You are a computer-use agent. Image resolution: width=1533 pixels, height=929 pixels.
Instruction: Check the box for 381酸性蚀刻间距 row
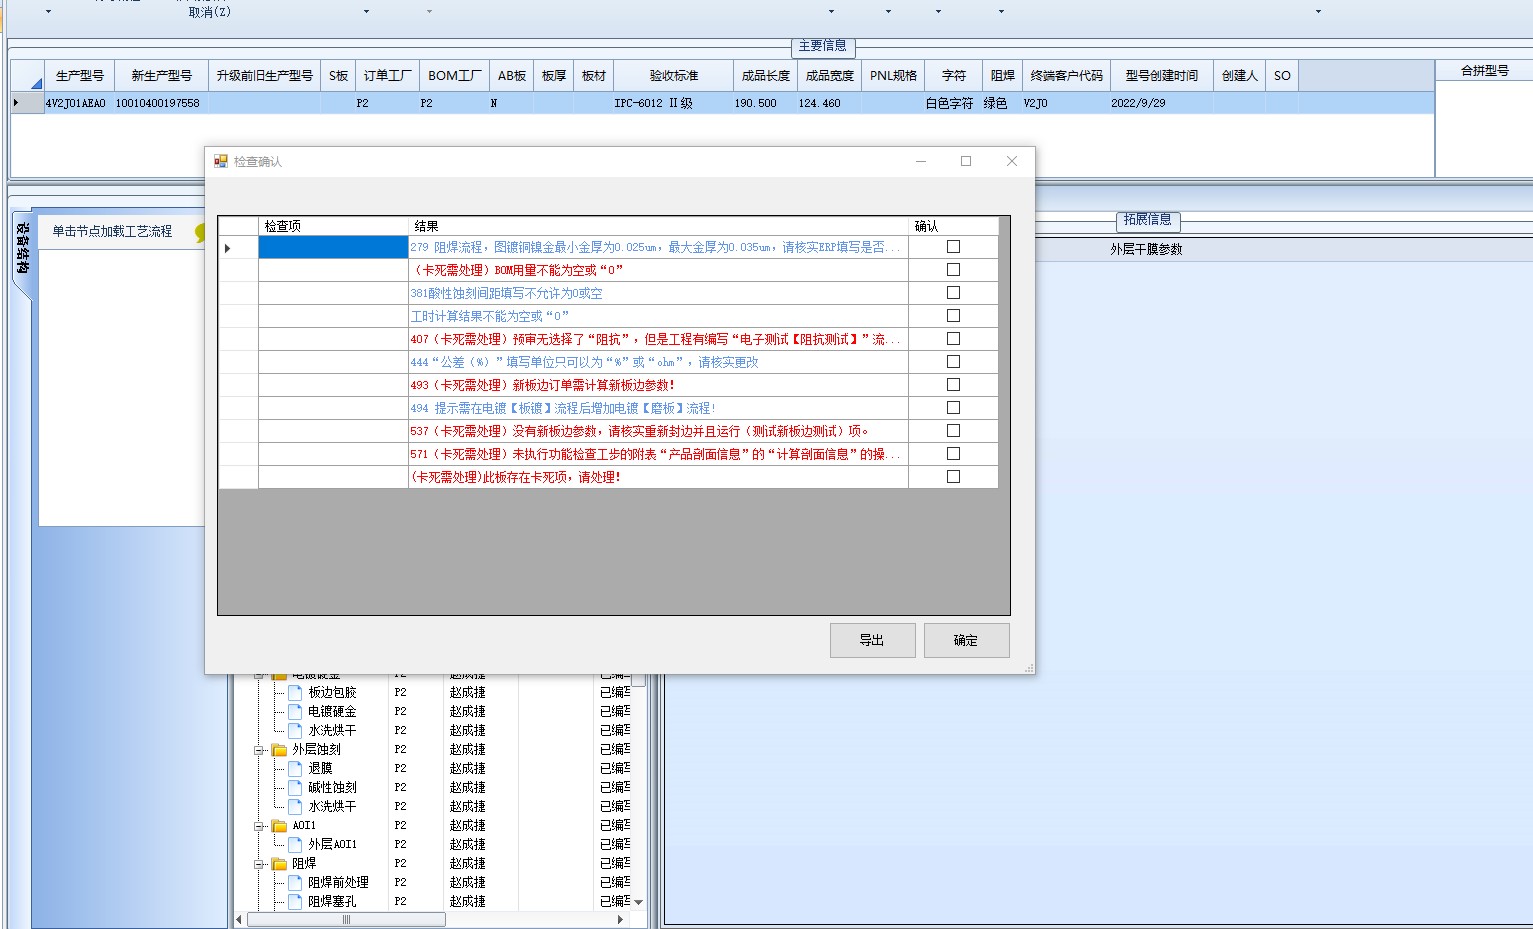(x=953, y=292)
